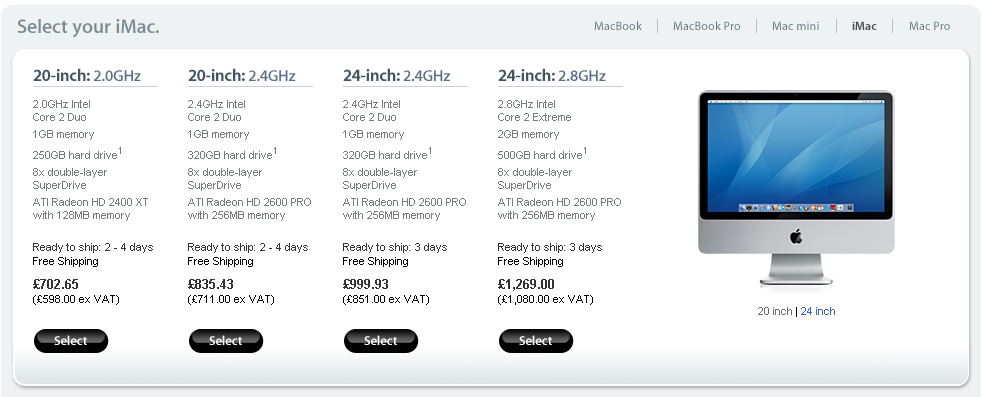Screen dimensions: 985x397
Task: Click the (£851.00 ex VAT) text
Action: pos(386,300)
